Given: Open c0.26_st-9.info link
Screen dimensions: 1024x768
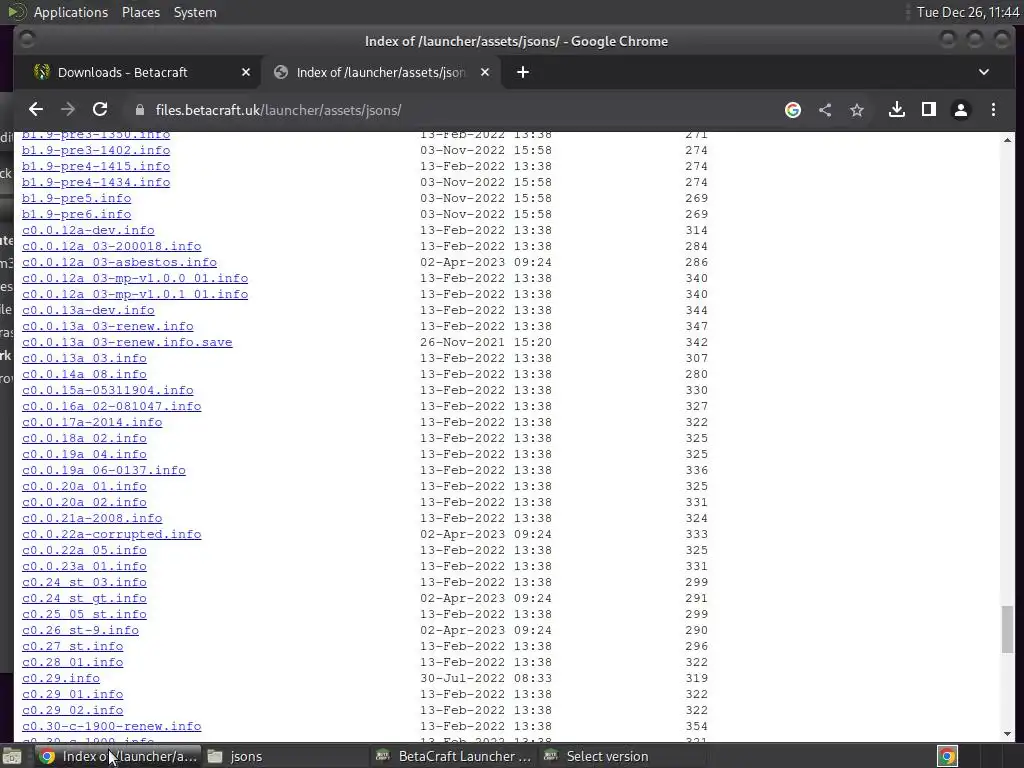Looking at the screenshot, I should (80, 630).
